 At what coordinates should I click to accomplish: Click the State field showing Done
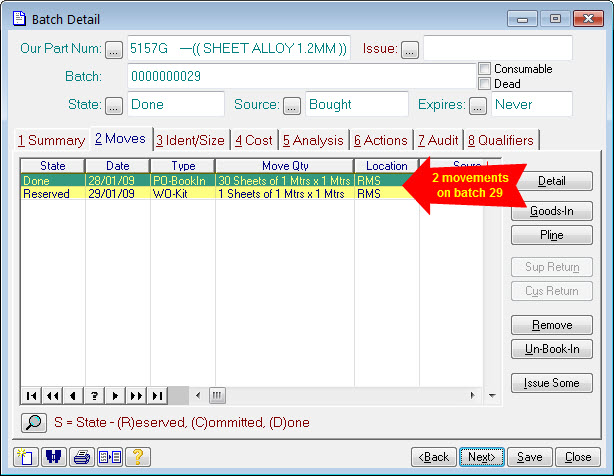(x=176, y=104)
